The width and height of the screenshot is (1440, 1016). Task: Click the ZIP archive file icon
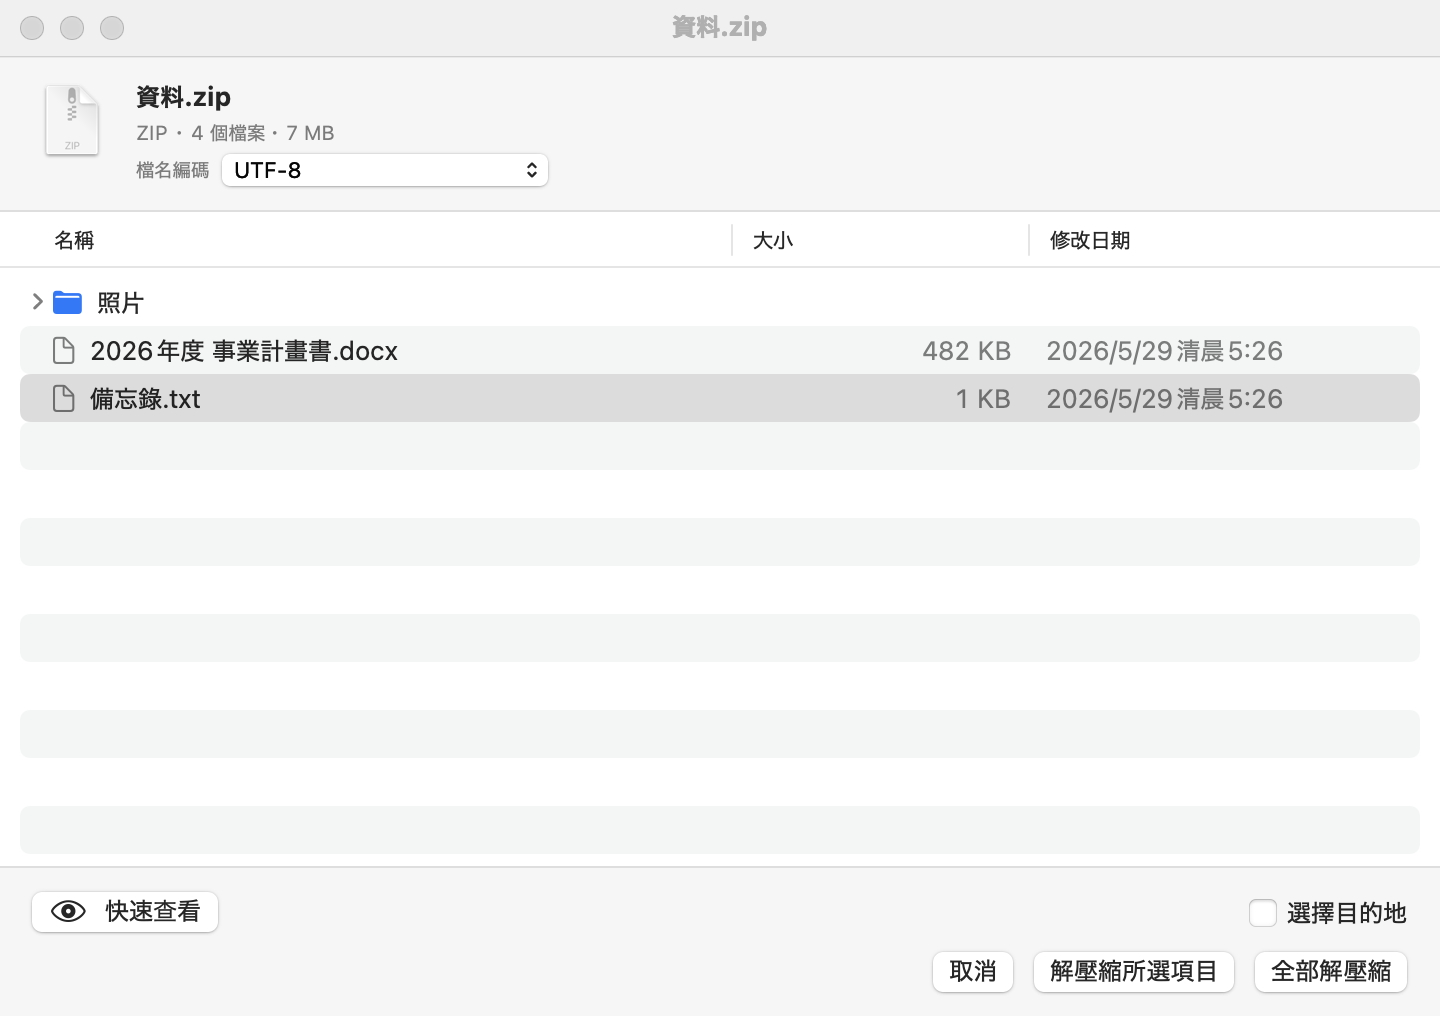tap(72, 120)
